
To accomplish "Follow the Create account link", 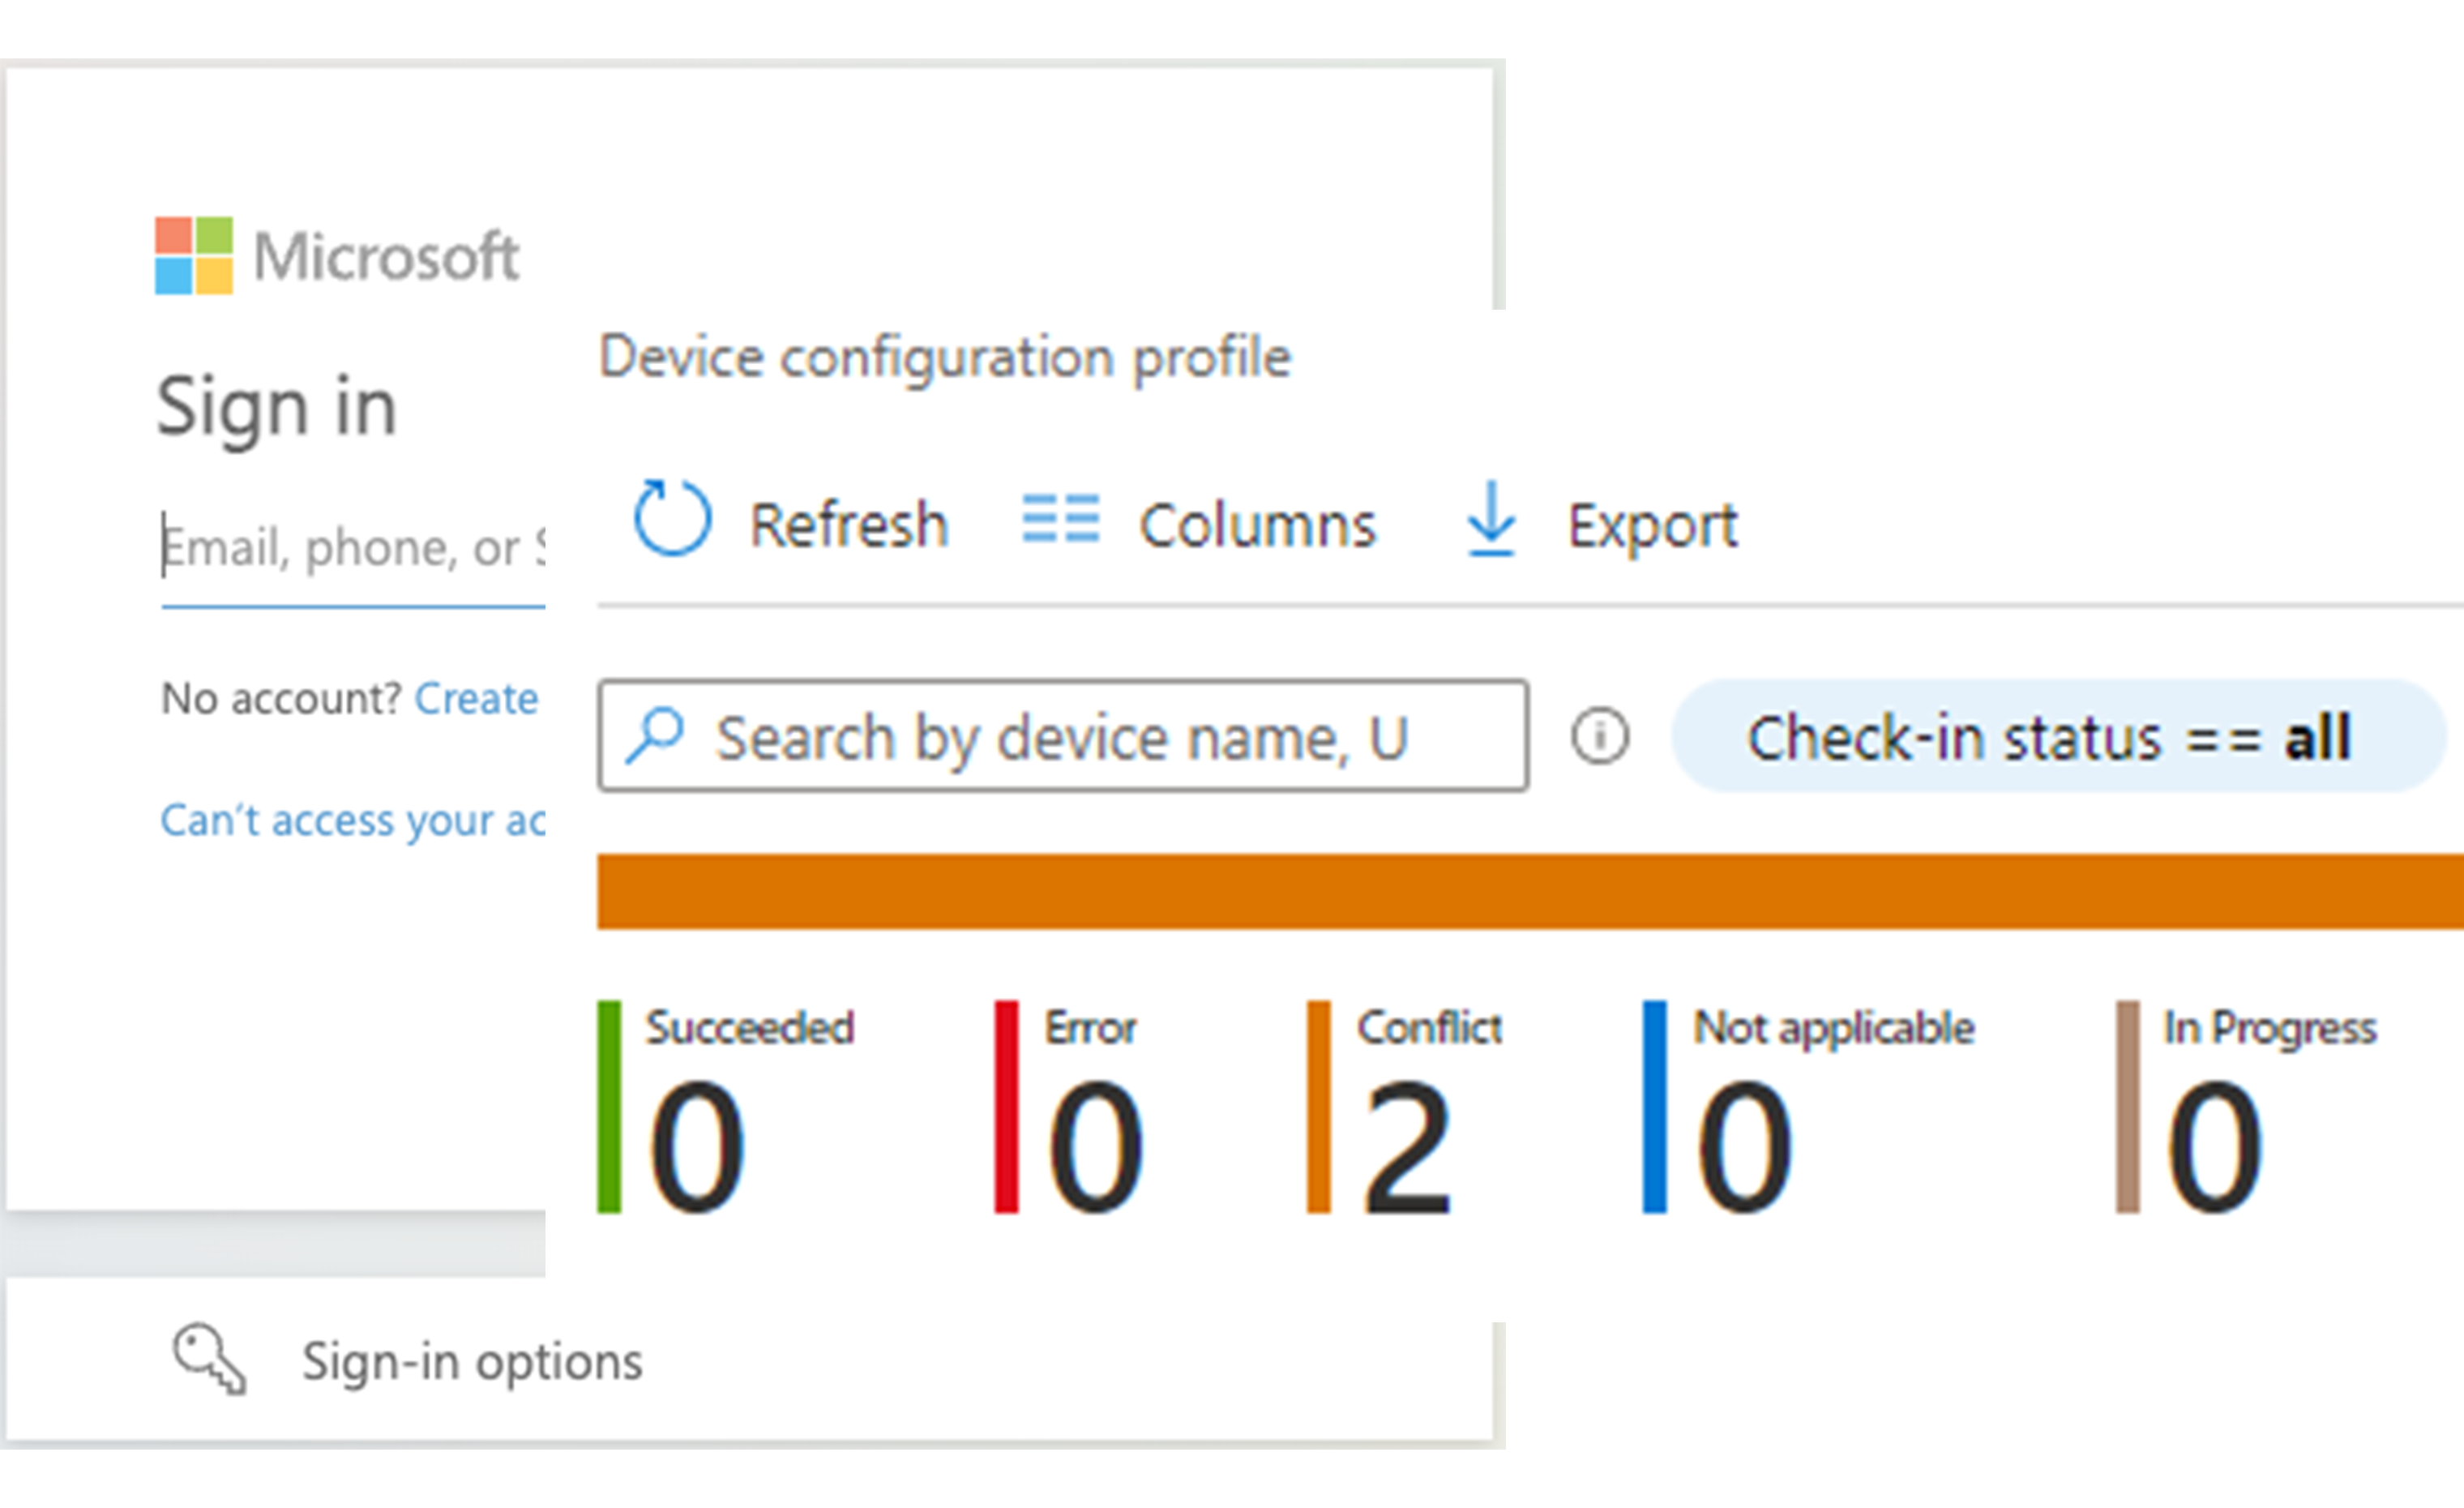I will coord(477,699).
